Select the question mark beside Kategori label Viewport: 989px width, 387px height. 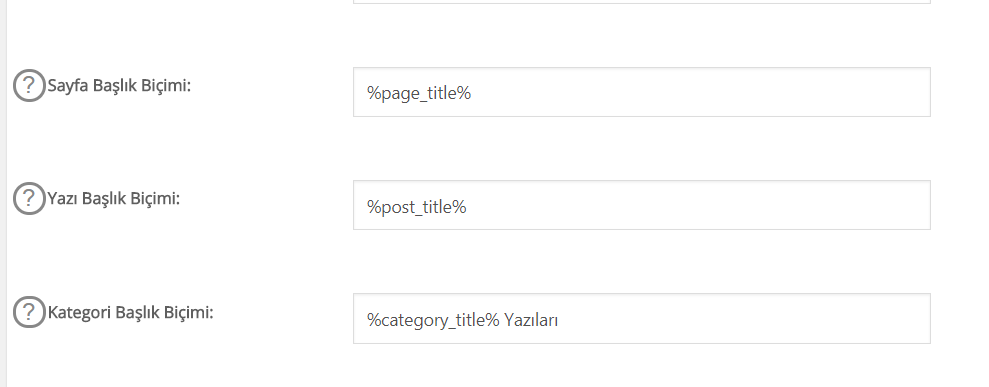click(29, 312)
